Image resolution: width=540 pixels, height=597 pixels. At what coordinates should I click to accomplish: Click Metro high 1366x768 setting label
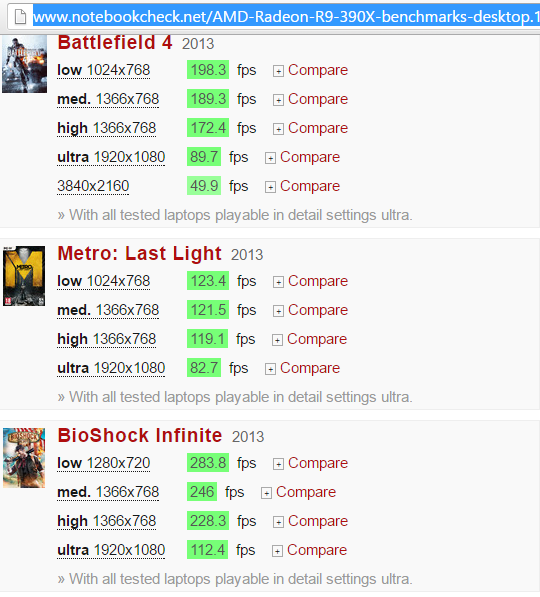(107, 339)
